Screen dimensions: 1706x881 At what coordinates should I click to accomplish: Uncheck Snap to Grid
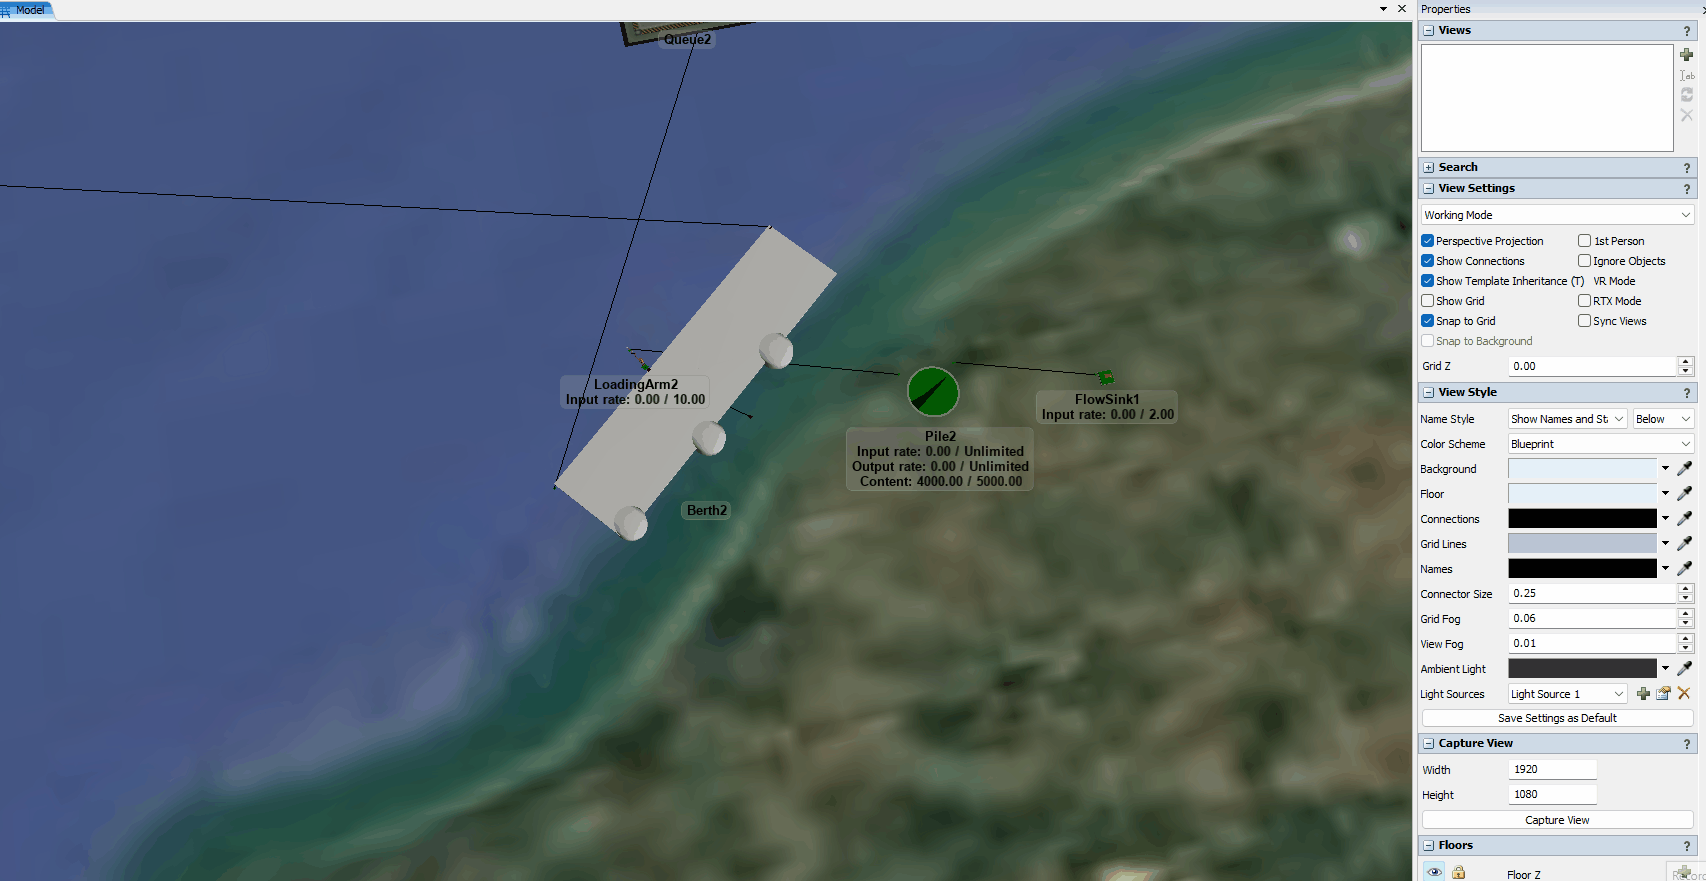[1428, 321]
